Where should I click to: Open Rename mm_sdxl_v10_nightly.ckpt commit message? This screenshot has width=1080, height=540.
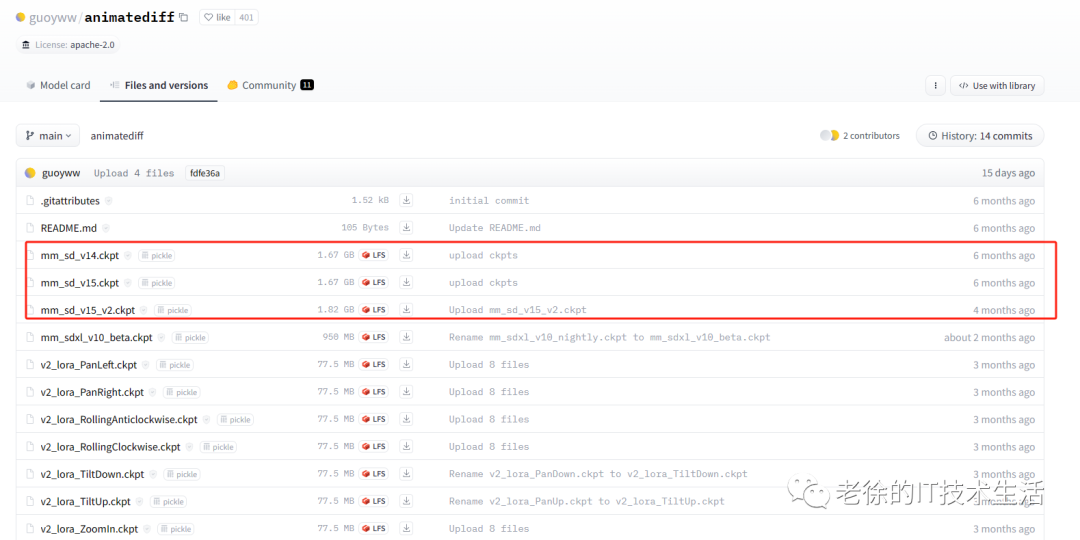(x=610, y=338)
